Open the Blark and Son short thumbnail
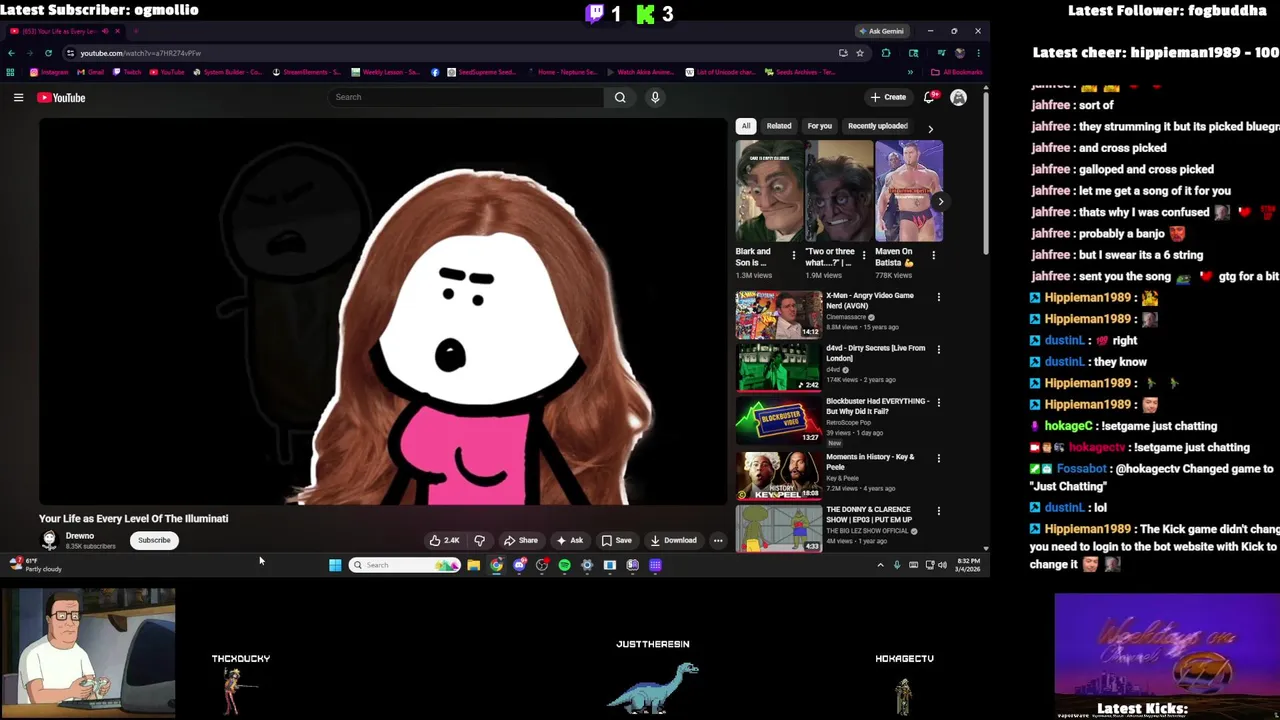Screen dimensions: 1280x720 point(769,191)
